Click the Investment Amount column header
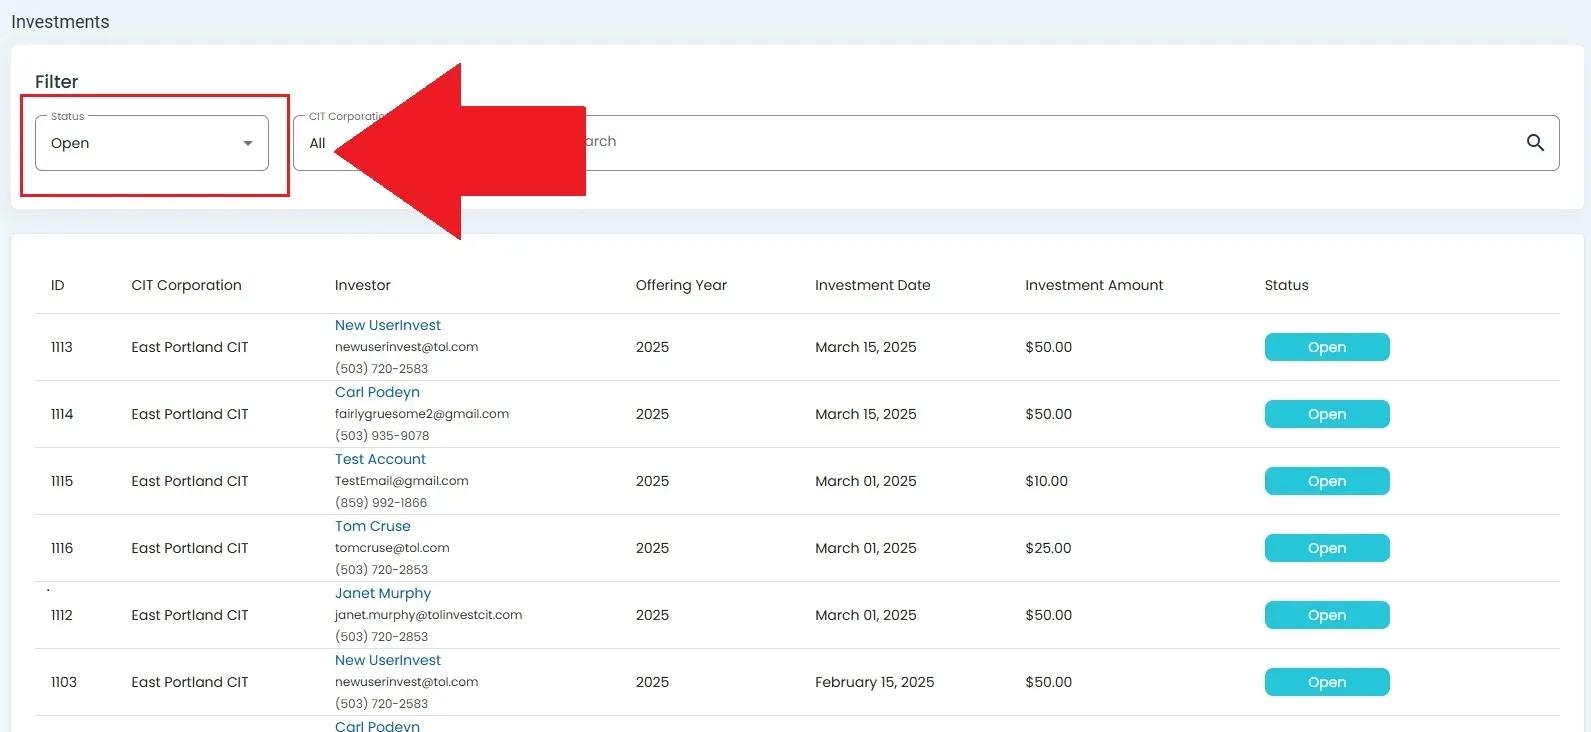 [x=1093, y=285]
